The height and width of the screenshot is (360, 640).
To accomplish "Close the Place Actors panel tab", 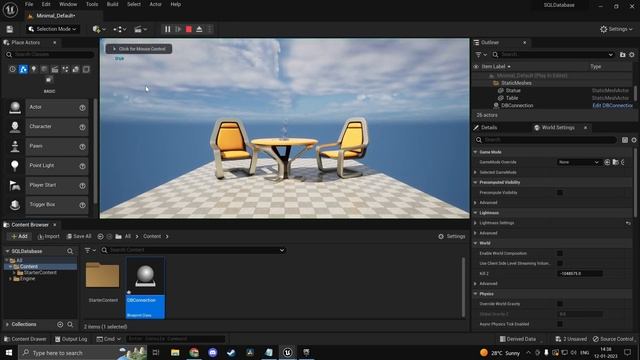I will [x=55, y=42].
